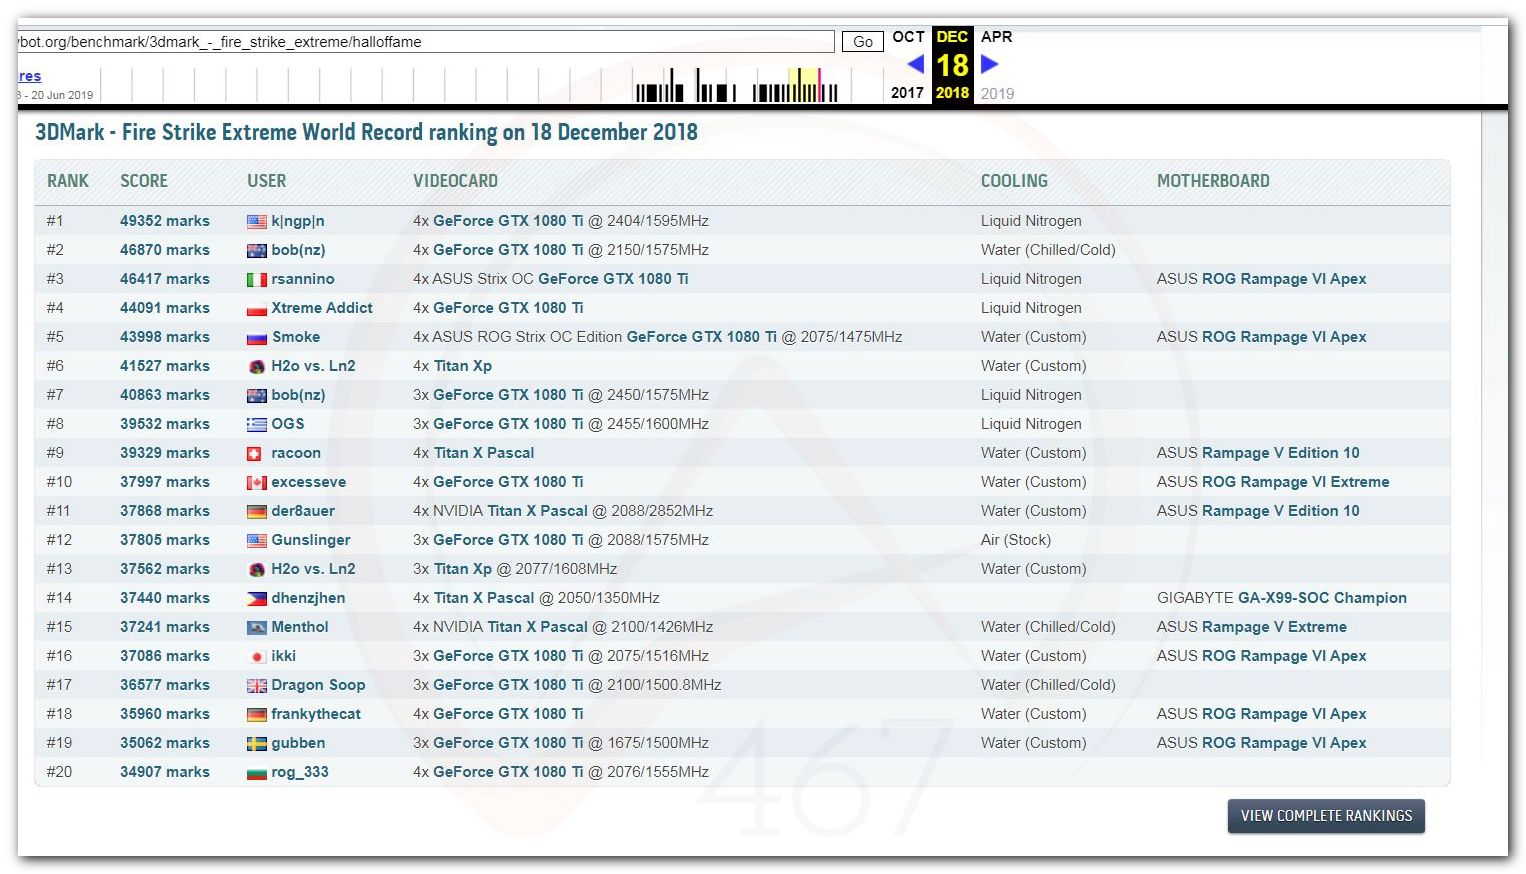Screen dimensions: 1526x874
Task: Click the flag beside bob(nz) at rank #2
Action: pos(257,251)
